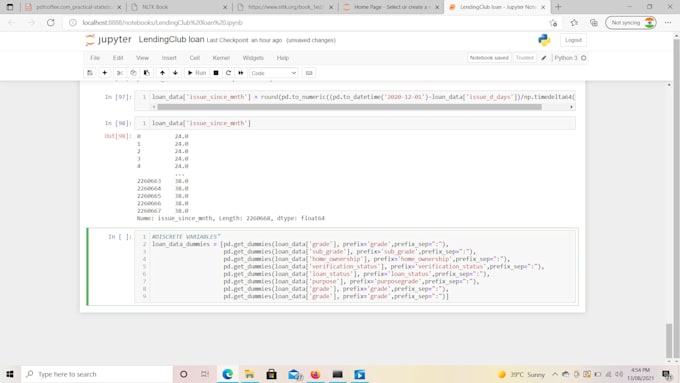Image resolution: width=680 pixels, height=383 pixels.
Task: Open the Insert menu
Action: point(169,58)
